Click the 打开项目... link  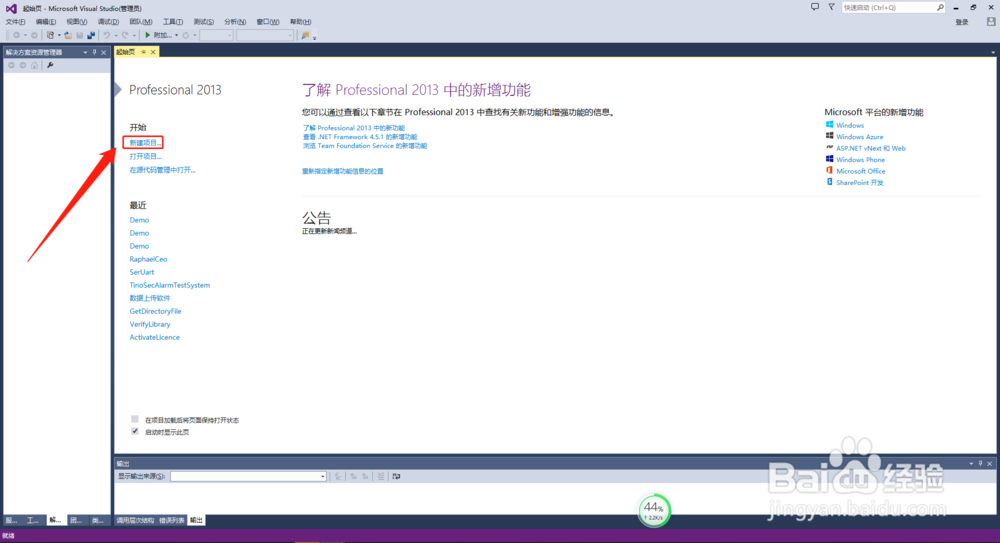tap(145, 156)
